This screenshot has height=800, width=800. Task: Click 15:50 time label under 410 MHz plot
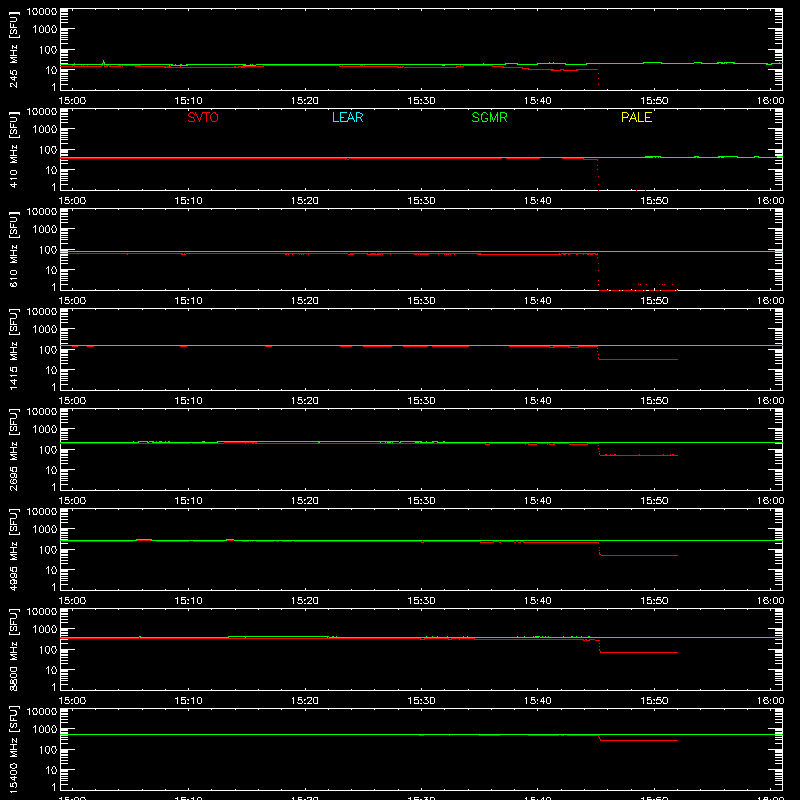[x=654, y=201]
